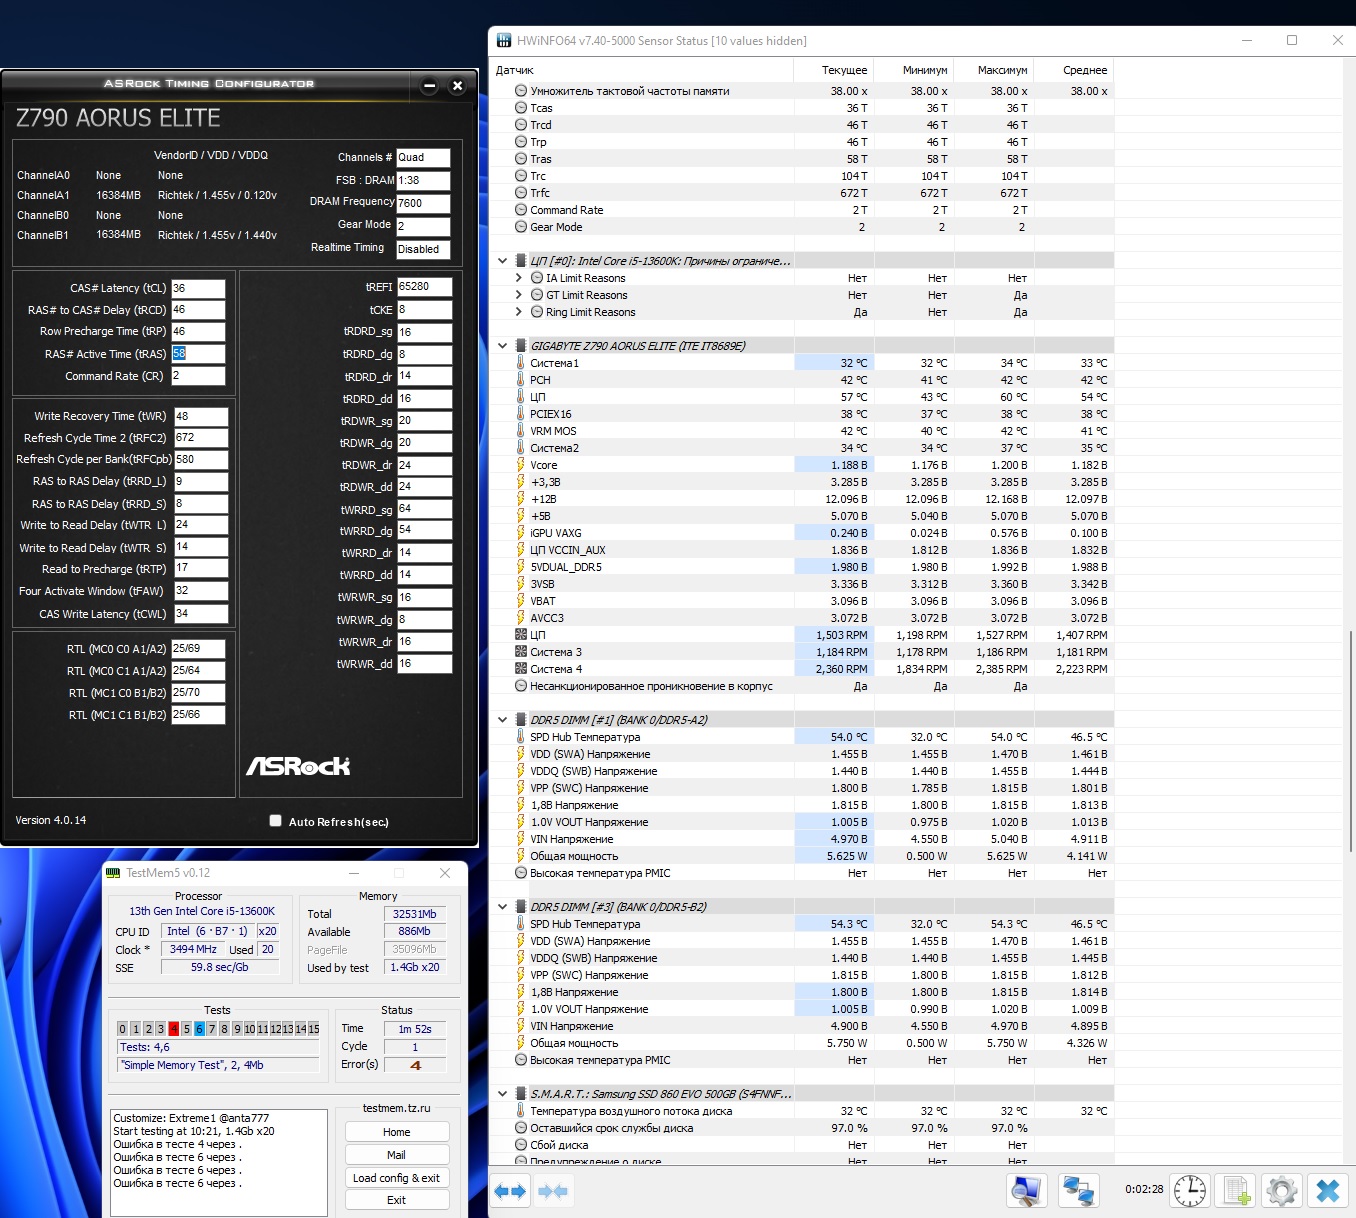Click the Command Rate (CR) field
The height and width of the screenshot is (1218, 1356).
[198, 376]
